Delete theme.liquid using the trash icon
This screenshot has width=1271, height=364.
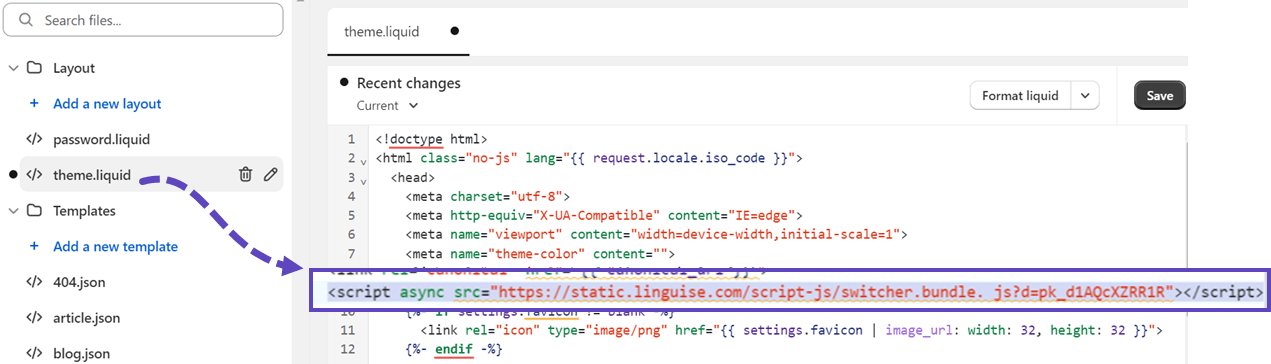(245, 175)
